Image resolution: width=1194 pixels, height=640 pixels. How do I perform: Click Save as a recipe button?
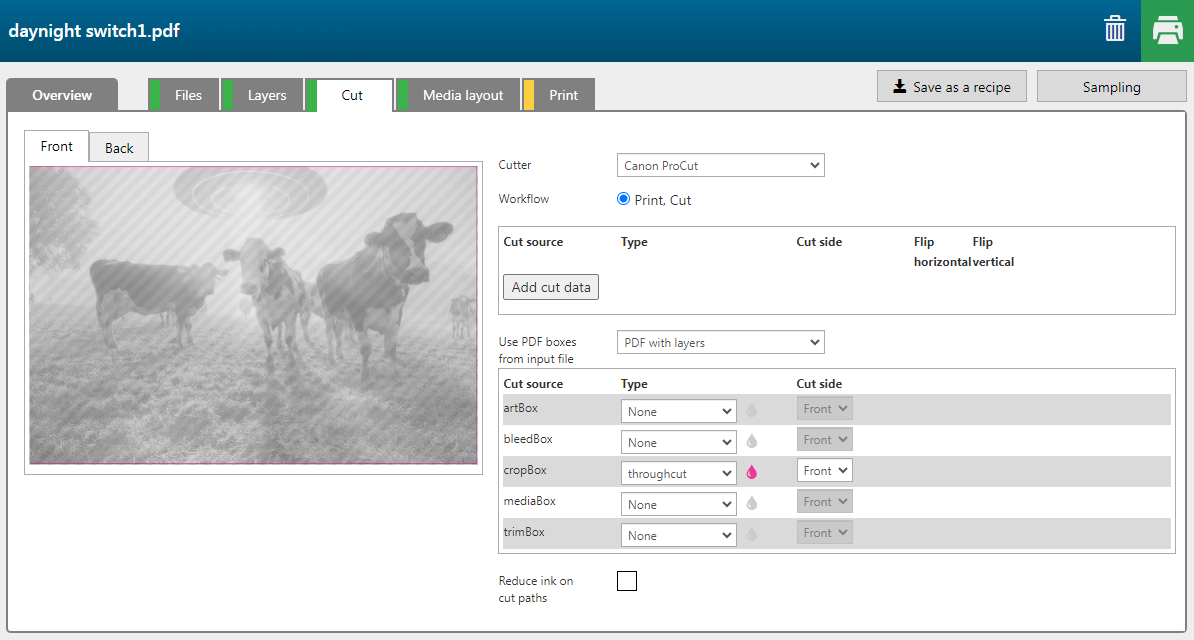pos(952,87)
